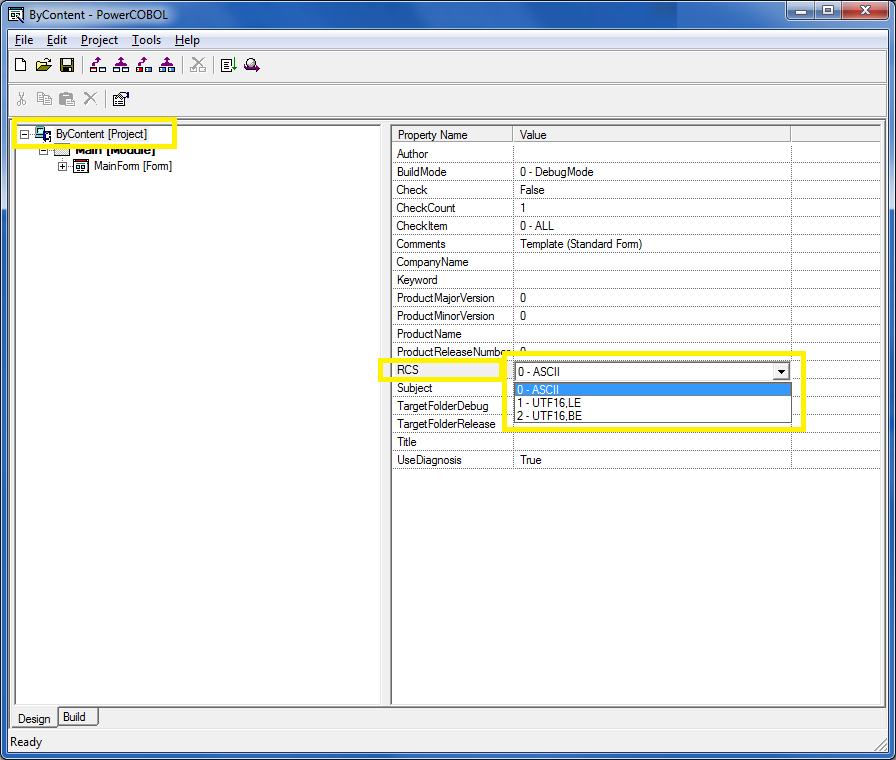
Task: Click the Execute icon with green down arrow
Action: click(229, 65)
